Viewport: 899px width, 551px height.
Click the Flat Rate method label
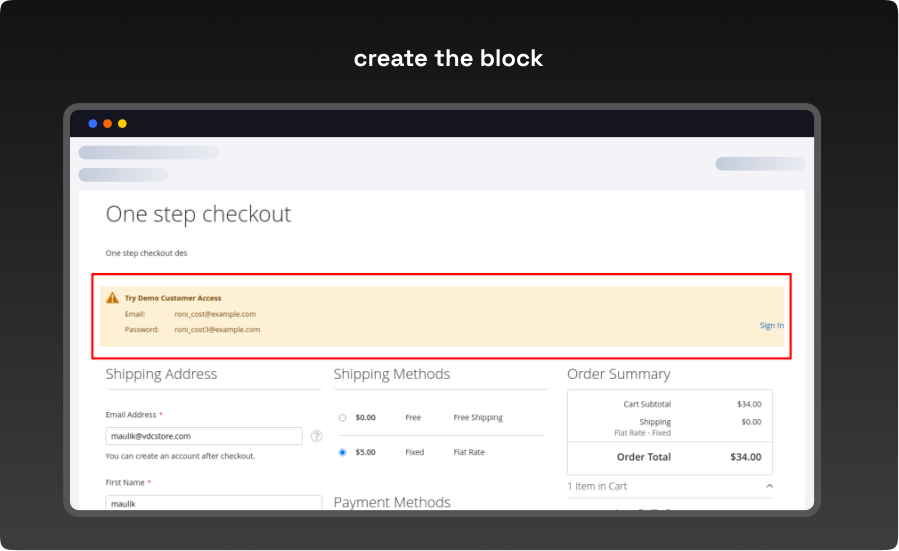tap(469, 452)
